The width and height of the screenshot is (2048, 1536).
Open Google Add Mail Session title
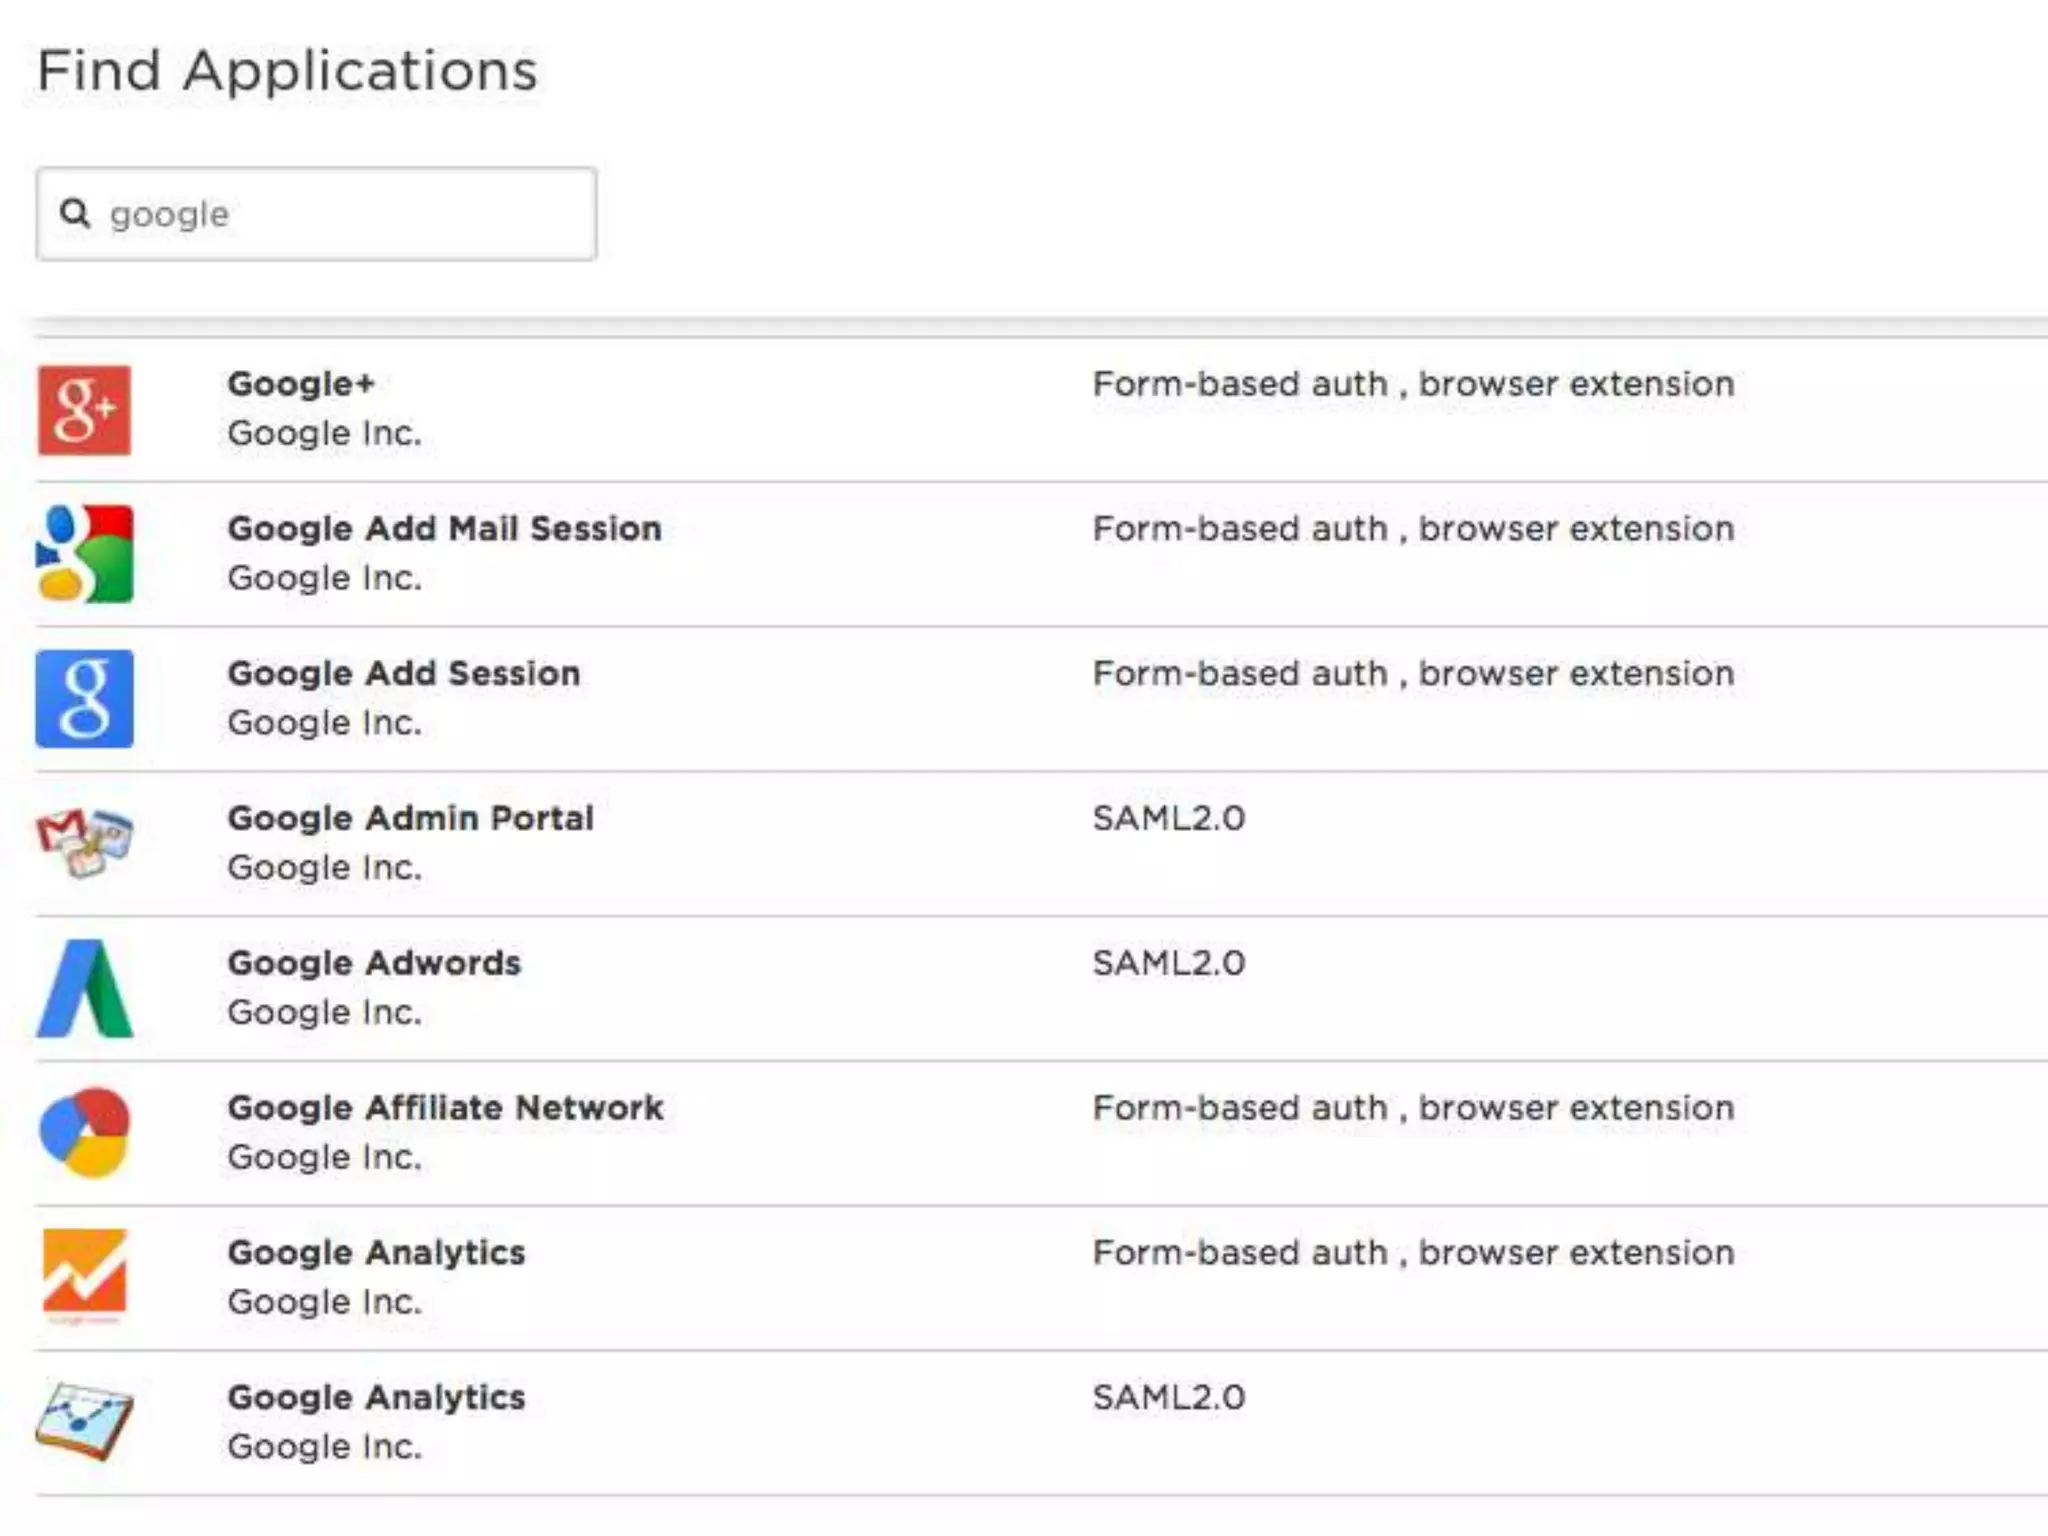click(444, 528)
